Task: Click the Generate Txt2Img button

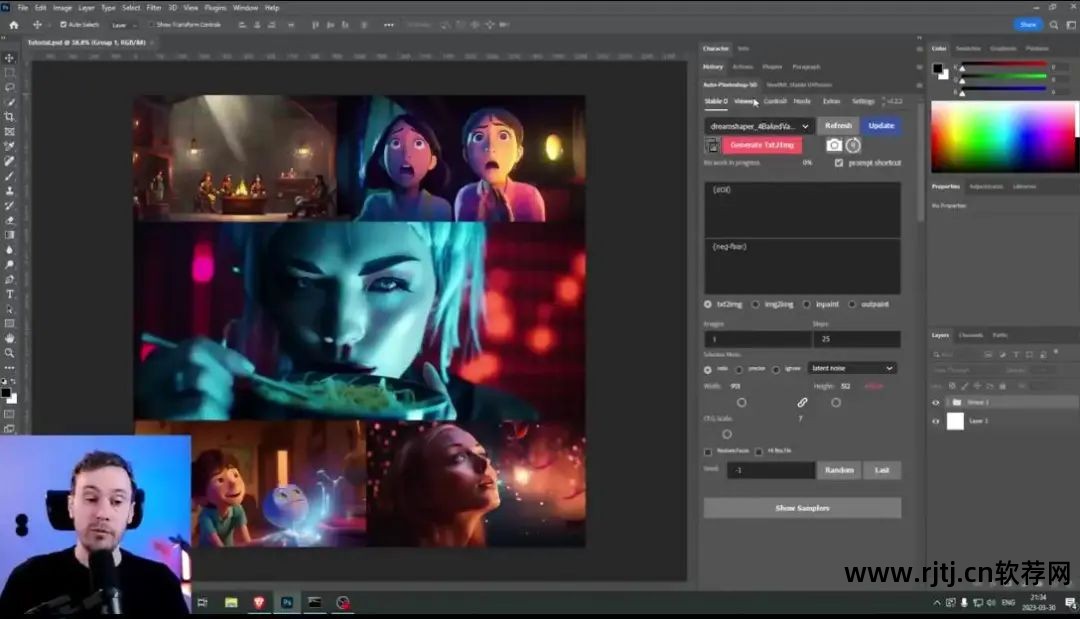Action: (x=761, y=145)
